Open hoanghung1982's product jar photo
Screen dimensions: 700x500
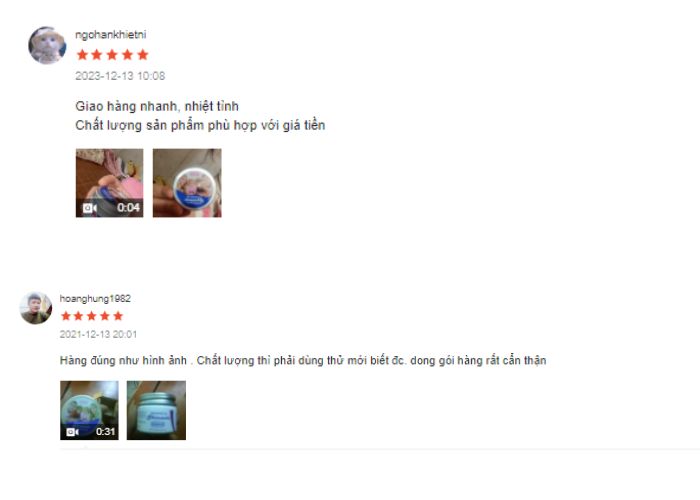click(156, 410)
